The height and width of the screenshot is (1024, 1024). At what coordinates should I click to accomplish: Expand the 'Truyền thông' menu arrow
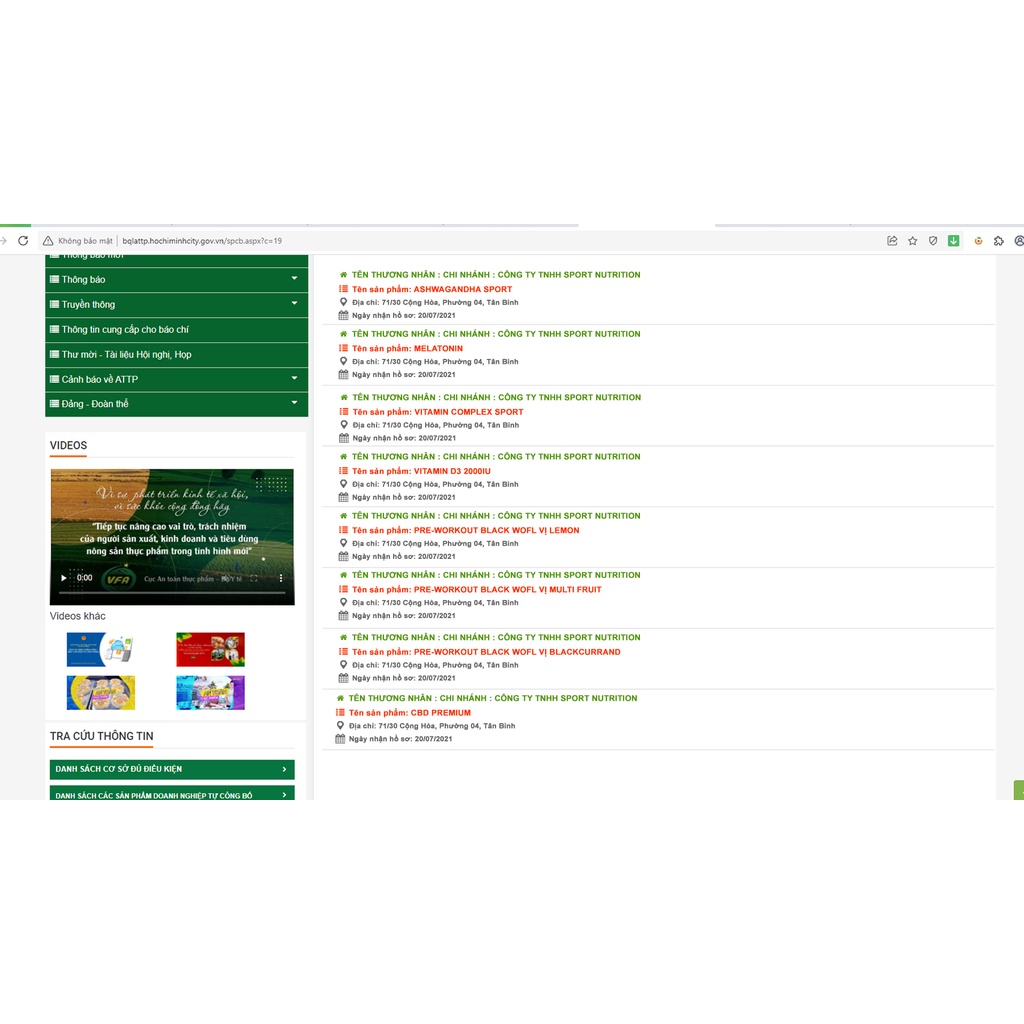click(294, 303)
